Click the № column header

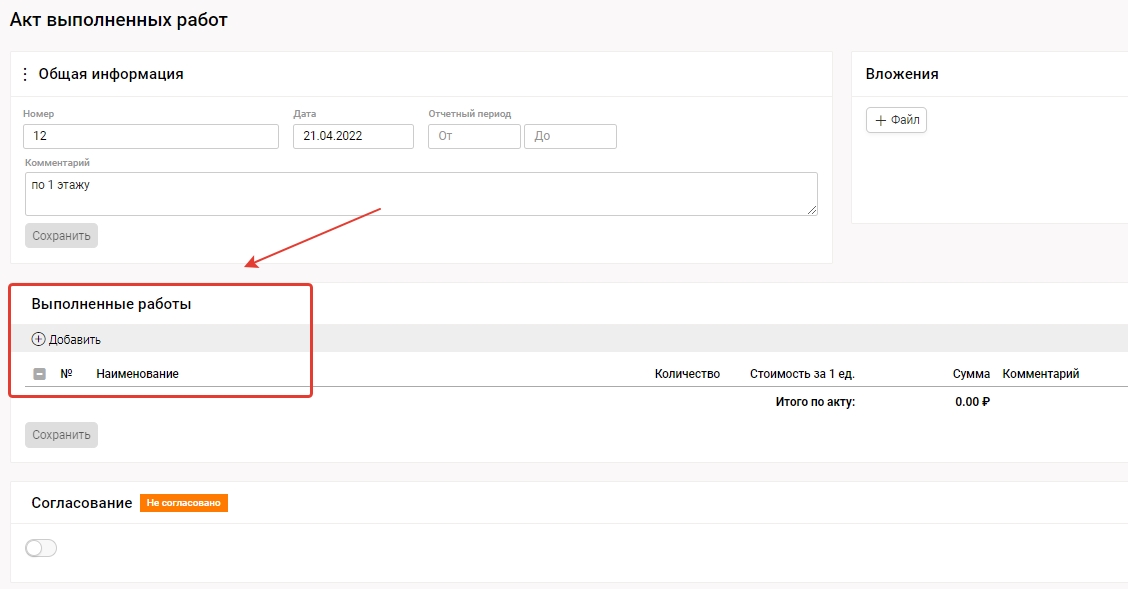67,374
